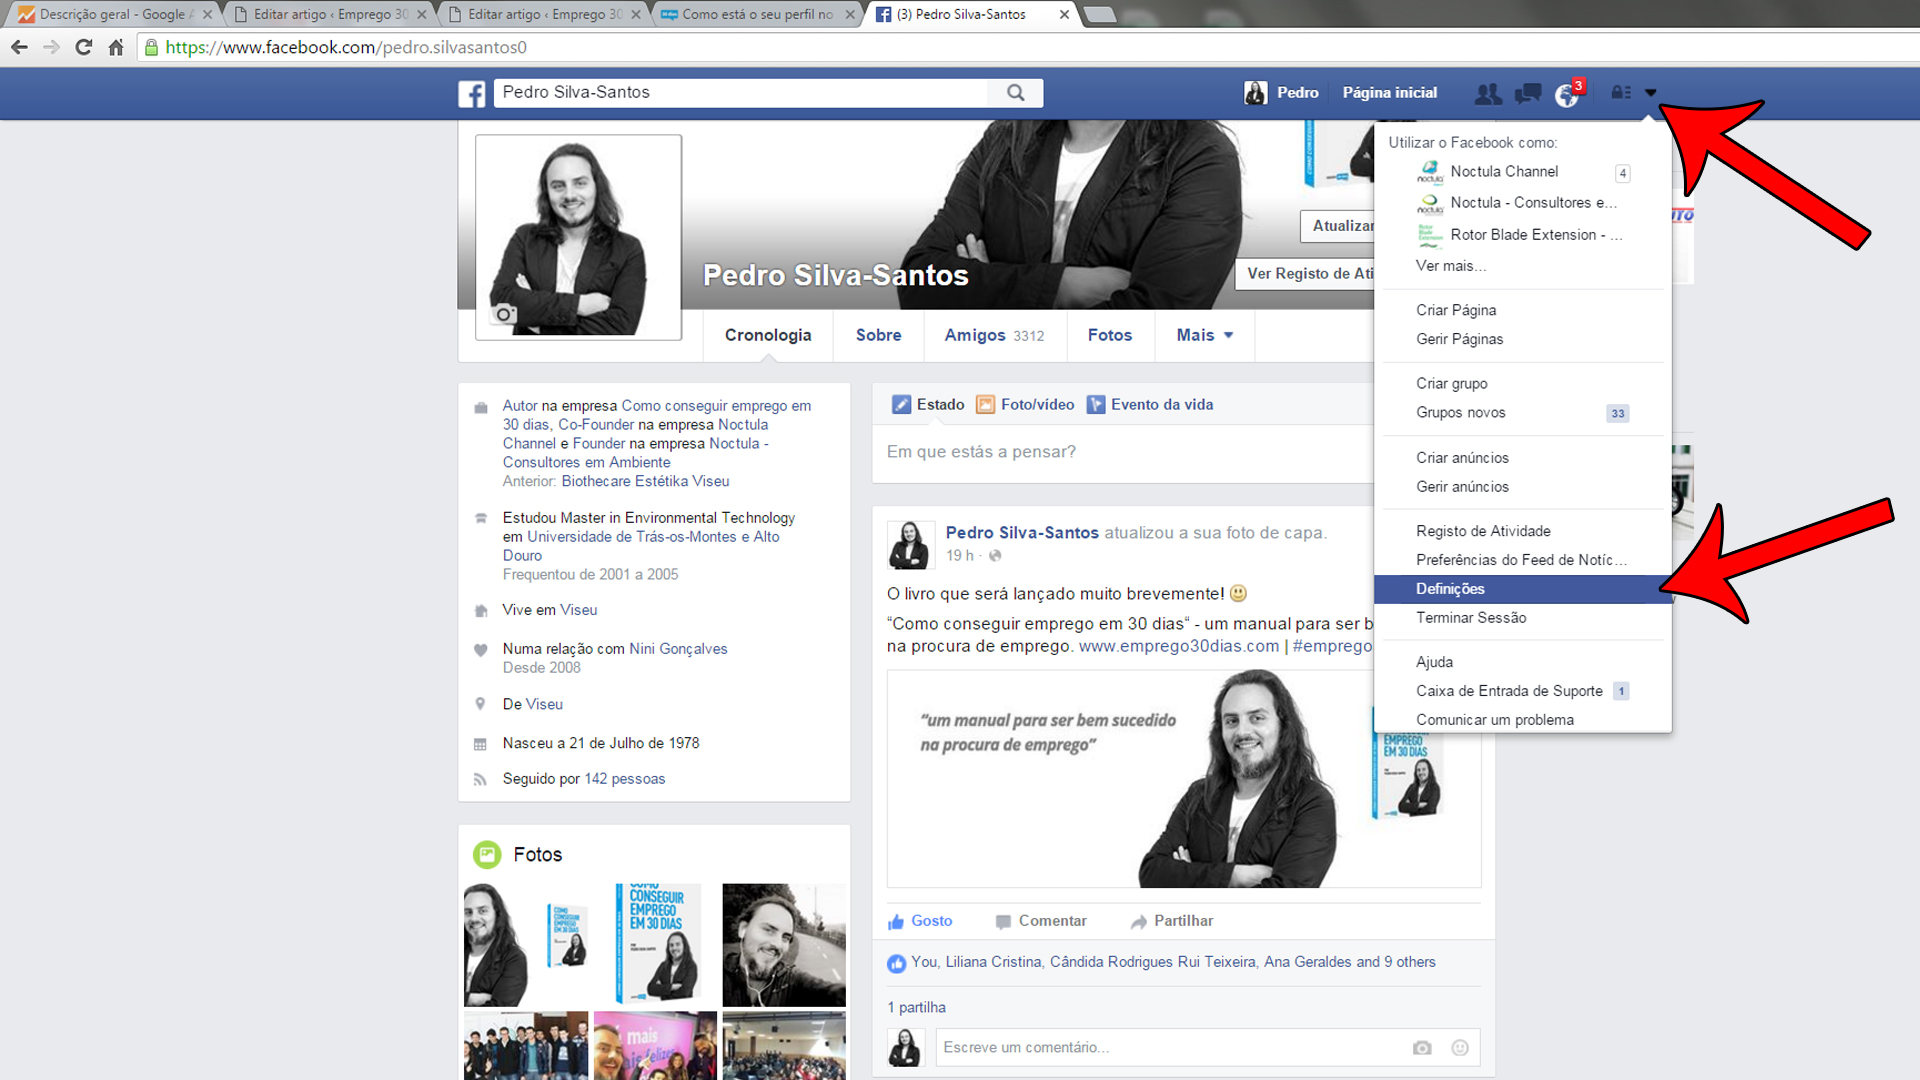Switch to the Sobre tab
Image resolution: width=1920 pixels, height=1080 pixels.
[x=877, y=335]
